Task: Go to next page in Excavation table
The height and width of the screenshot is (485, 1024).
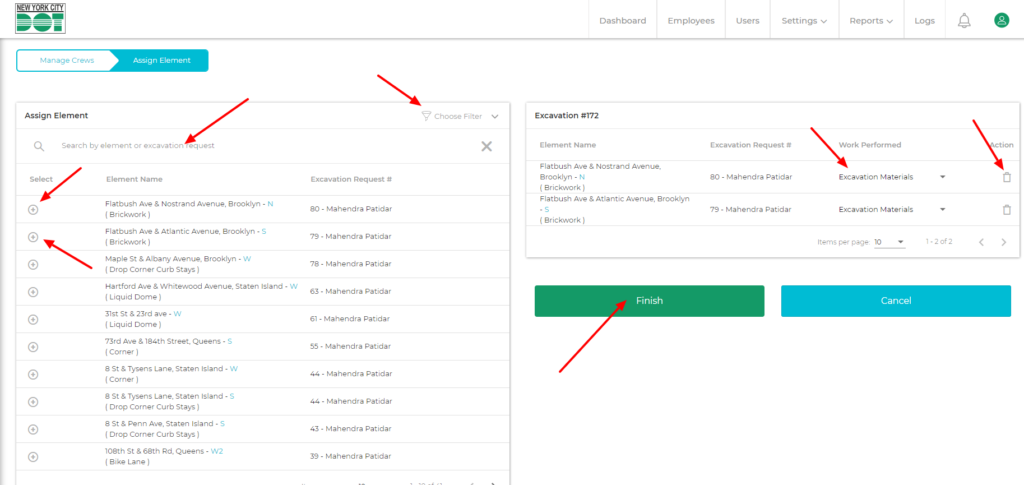Action: point(1004,242)
